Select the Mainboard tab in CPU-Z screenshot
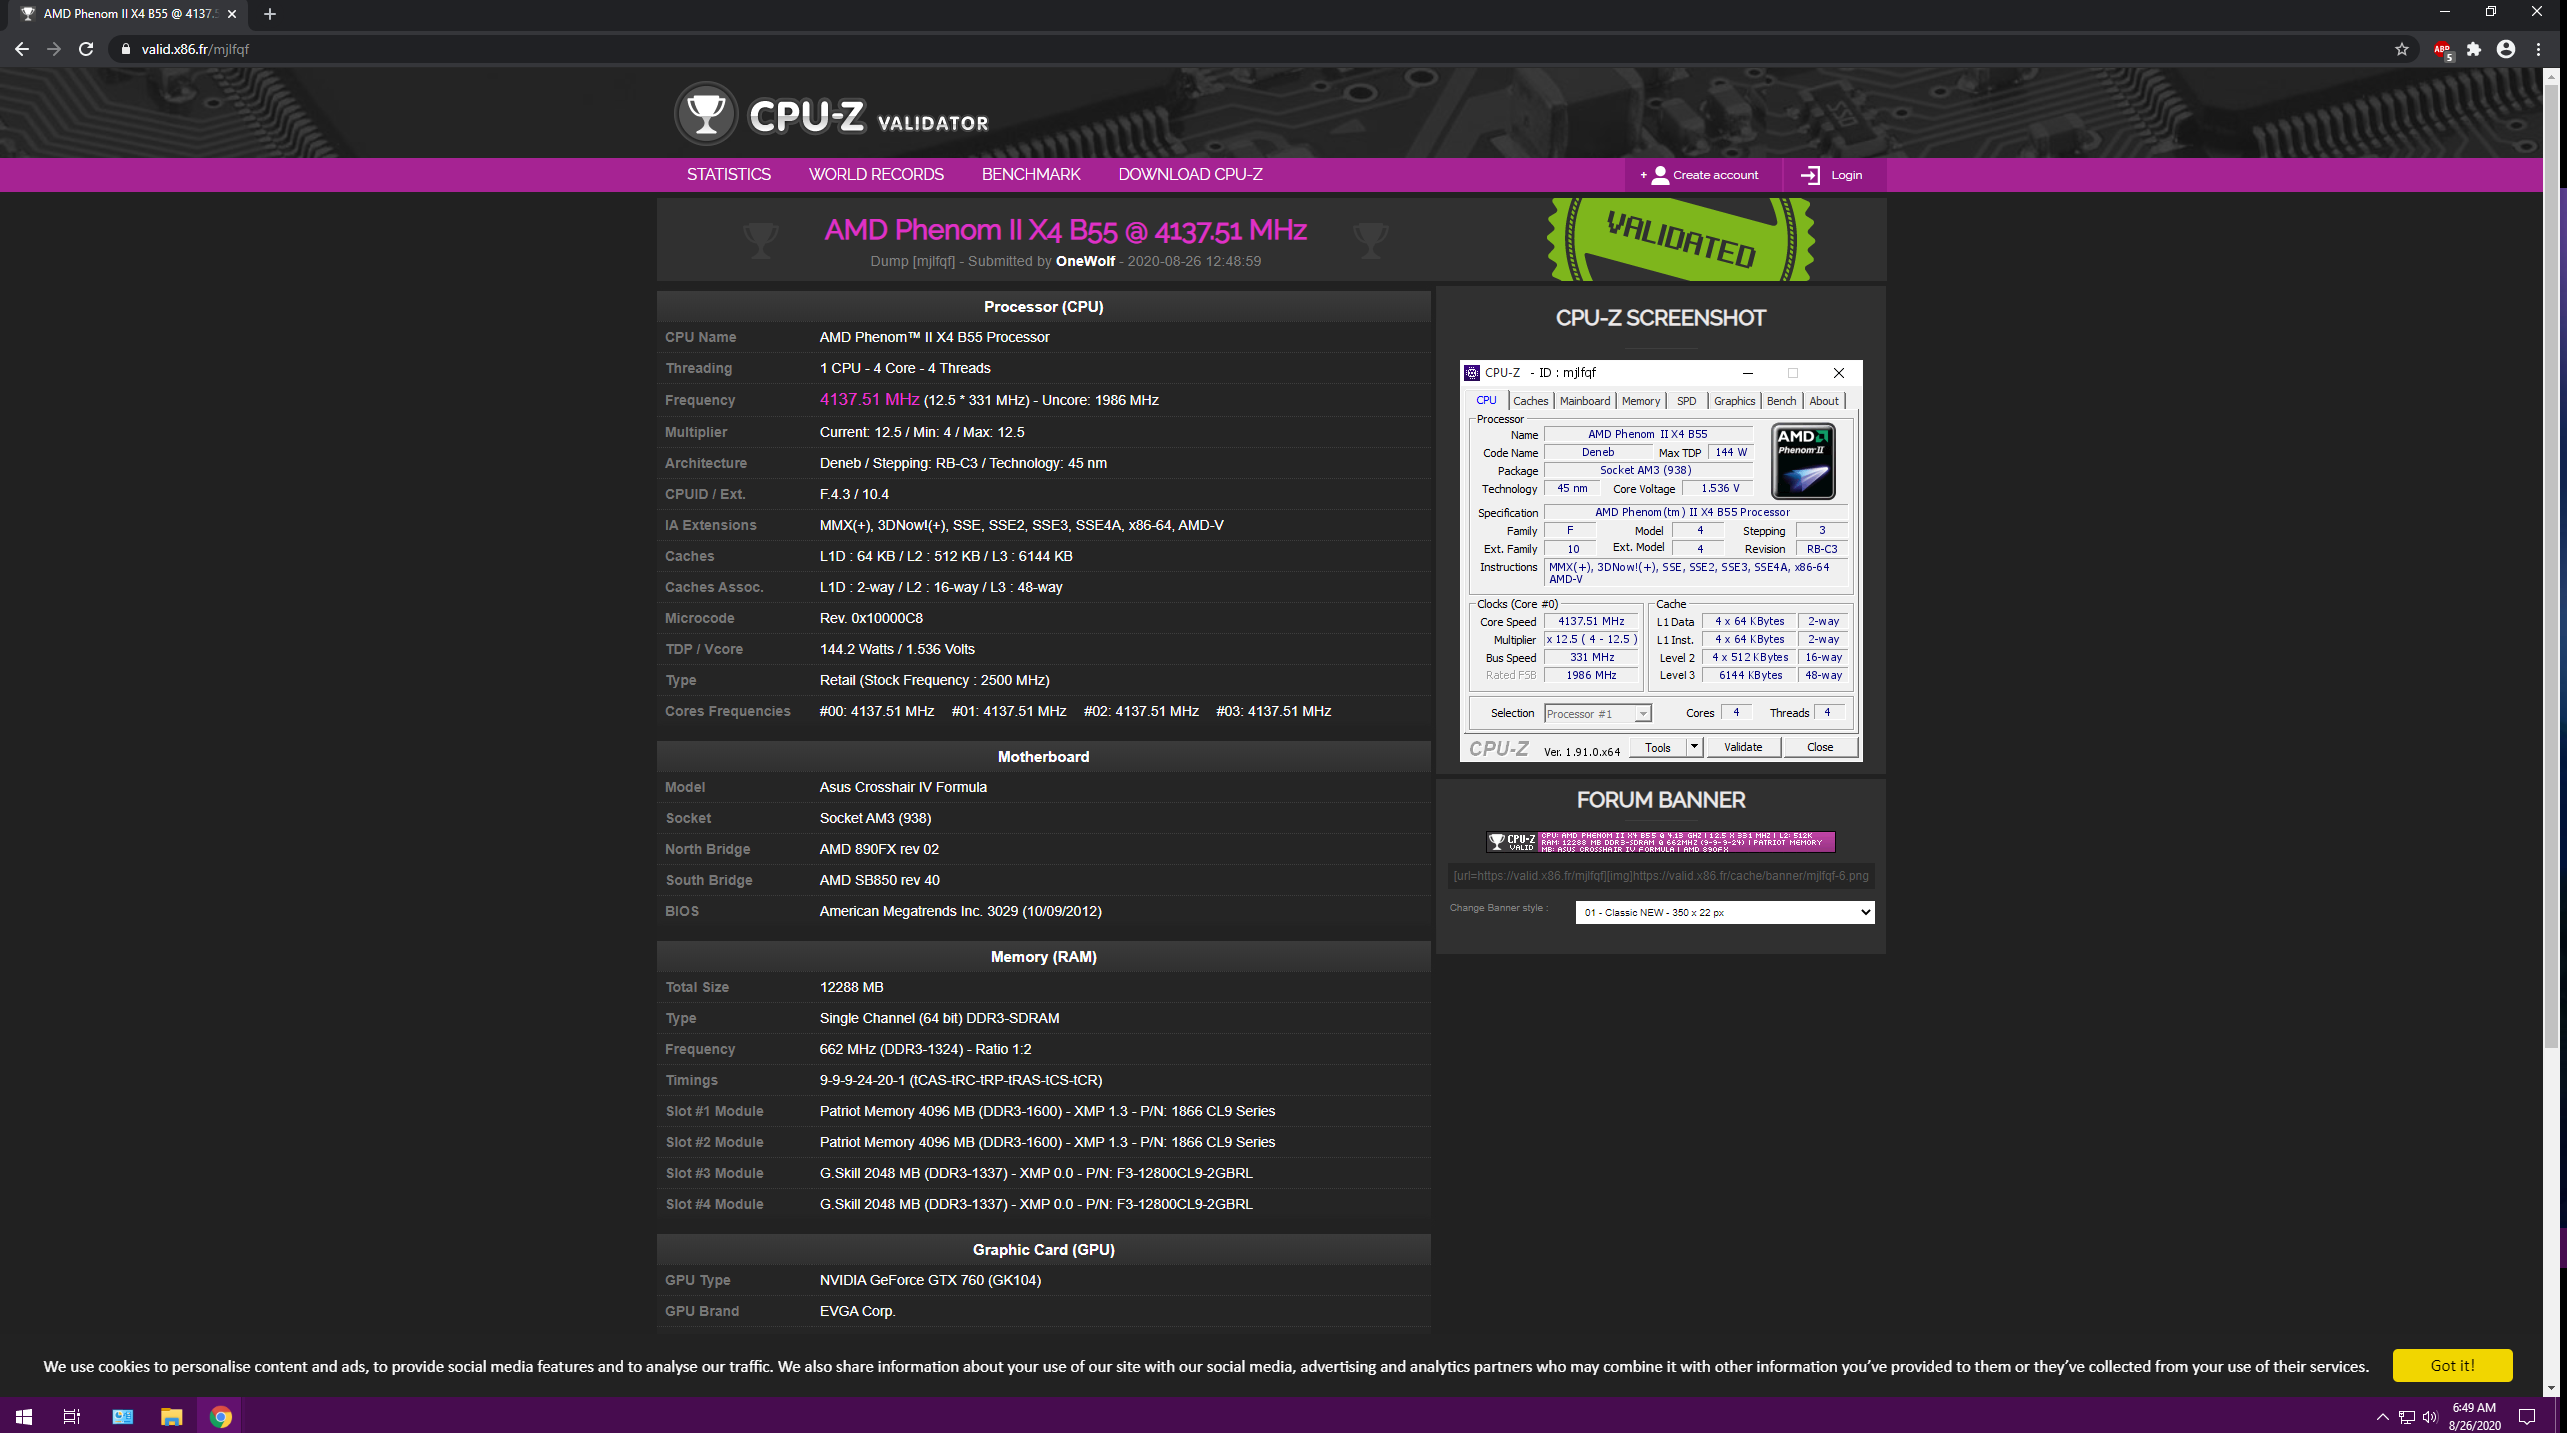The image size is (2567, 1433). point(1585,401)
